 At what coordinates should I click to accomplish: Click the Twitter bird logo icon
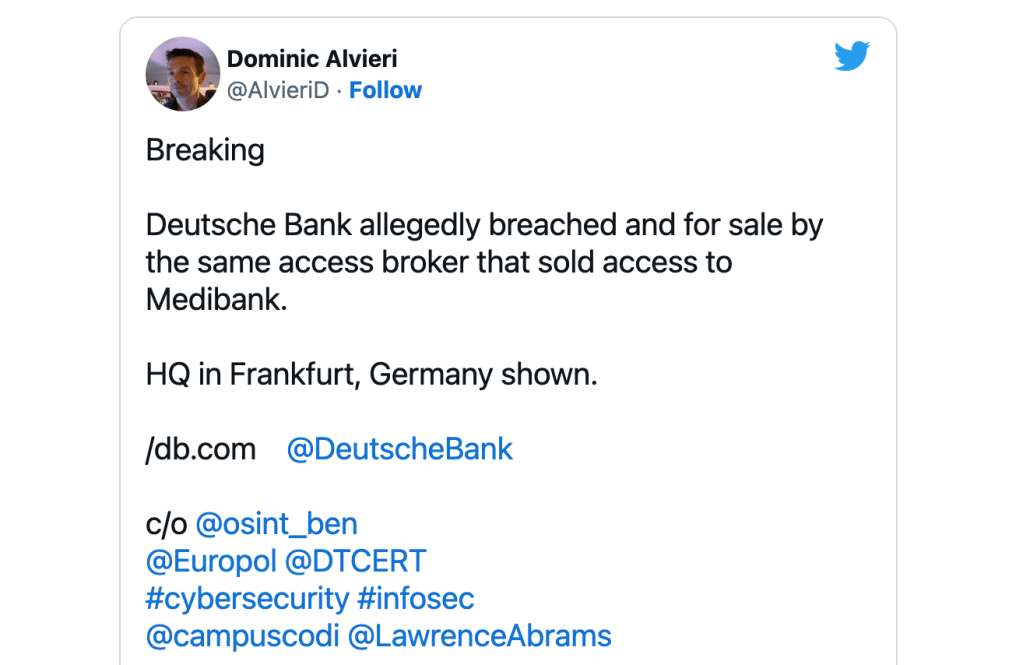pos(852,58)
